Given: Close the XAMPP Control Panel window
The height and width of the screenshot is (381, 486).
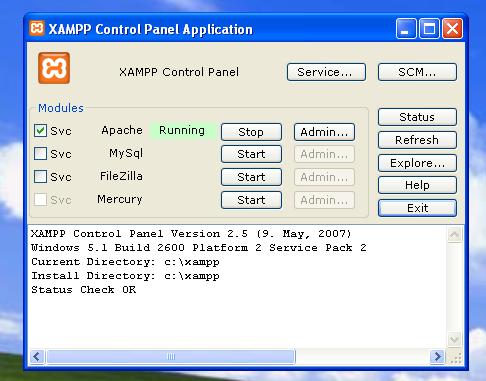Looking at the screenshot, I should pos(452,29).
